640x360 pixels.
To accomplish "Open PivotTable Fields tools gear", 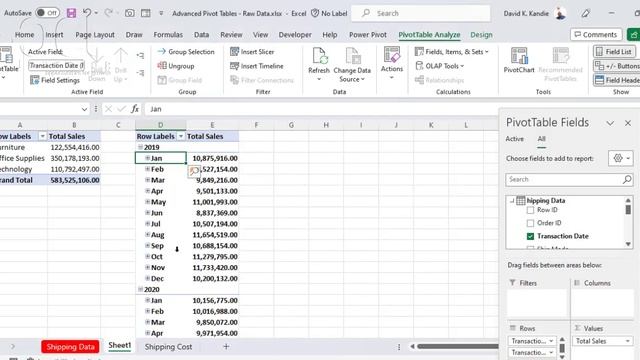I will click(621, 158).
